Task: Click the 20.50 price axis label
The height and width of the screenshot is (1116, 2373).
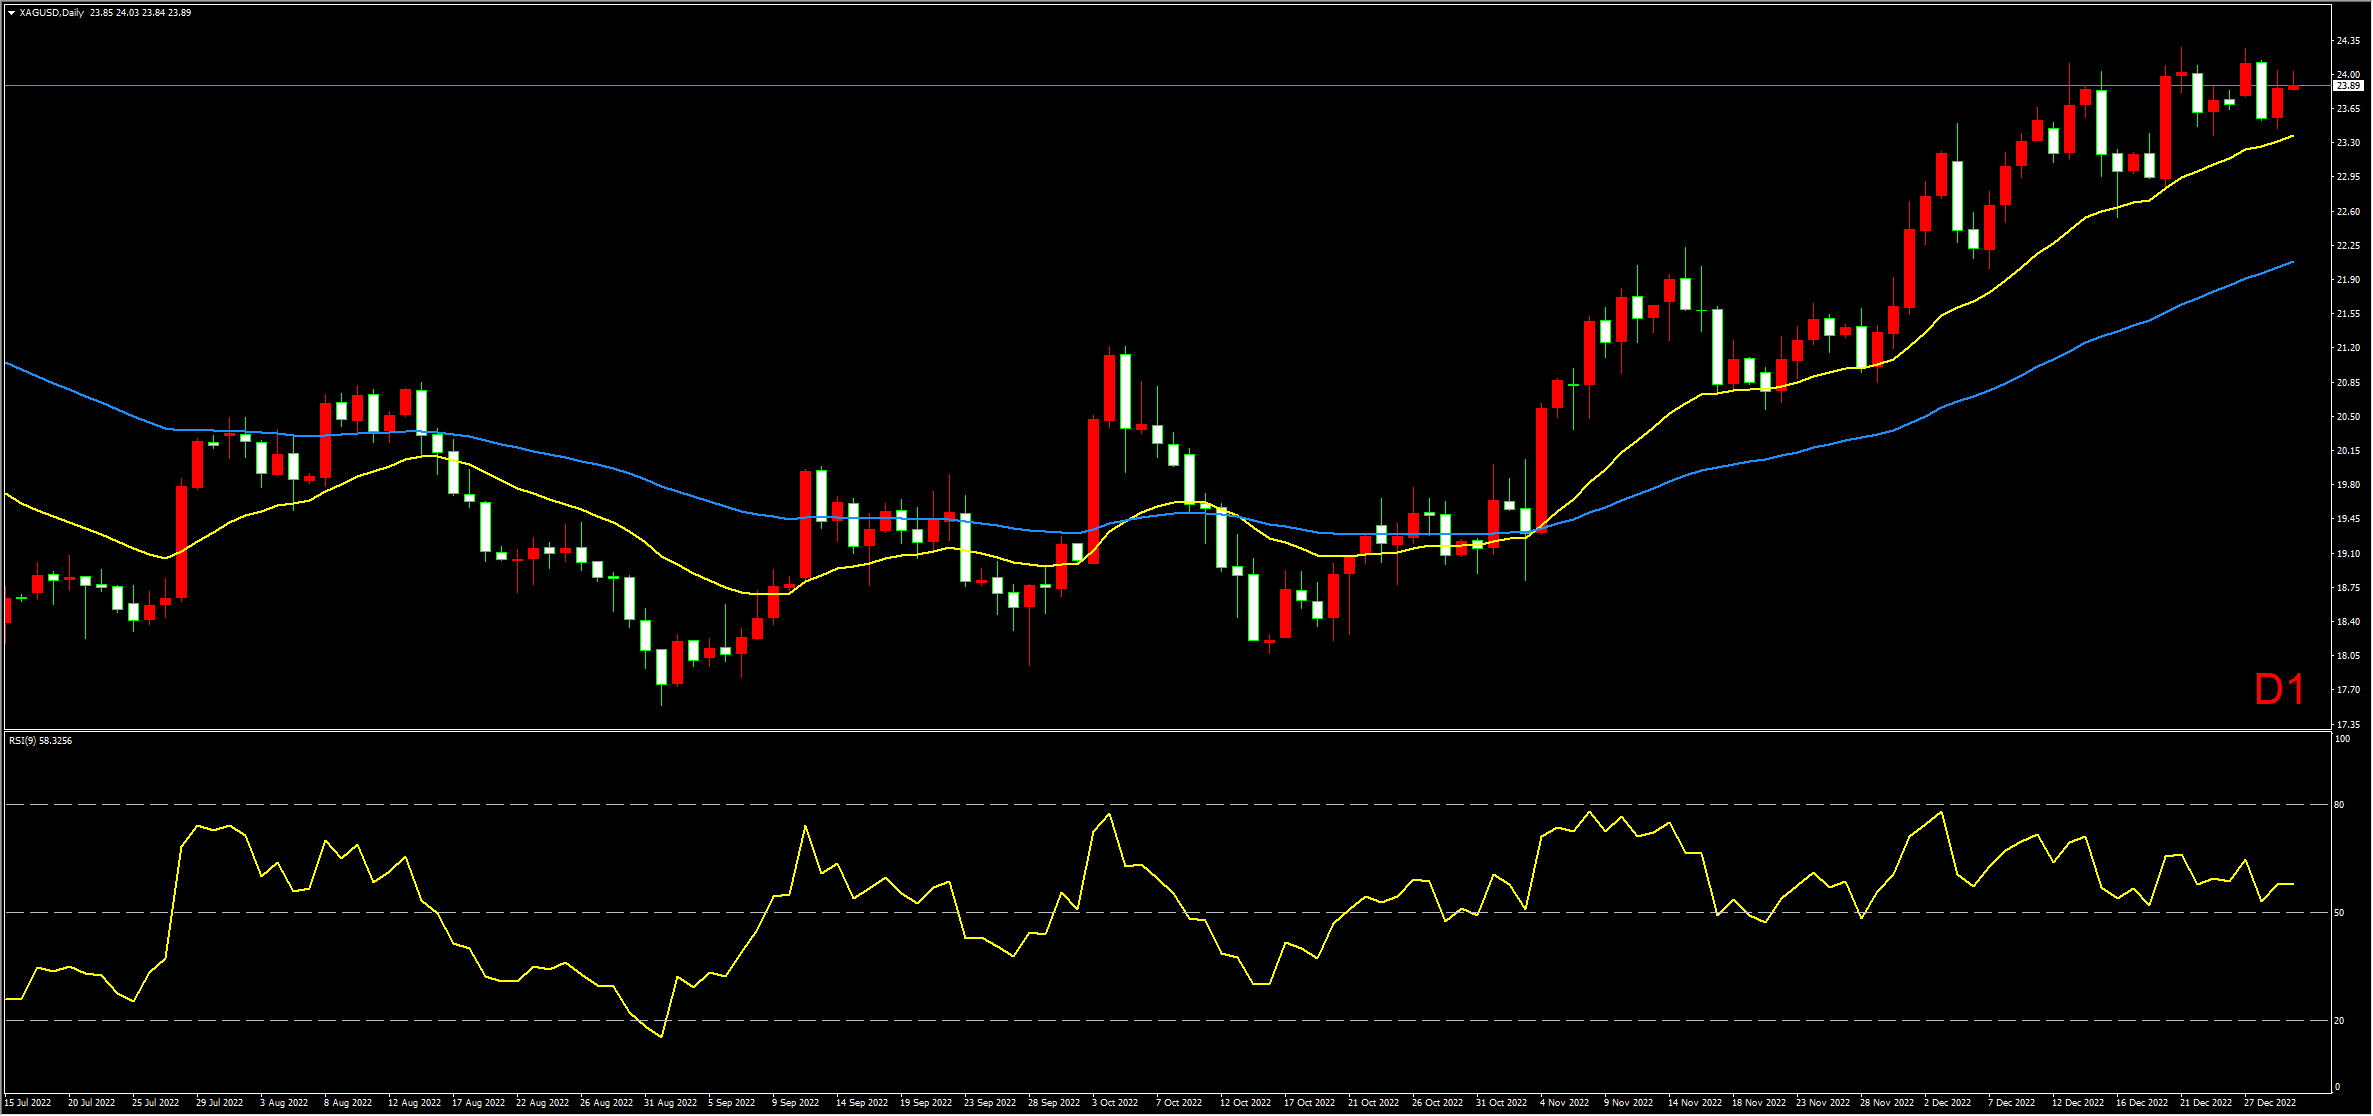Action: tap(2347, 417)
